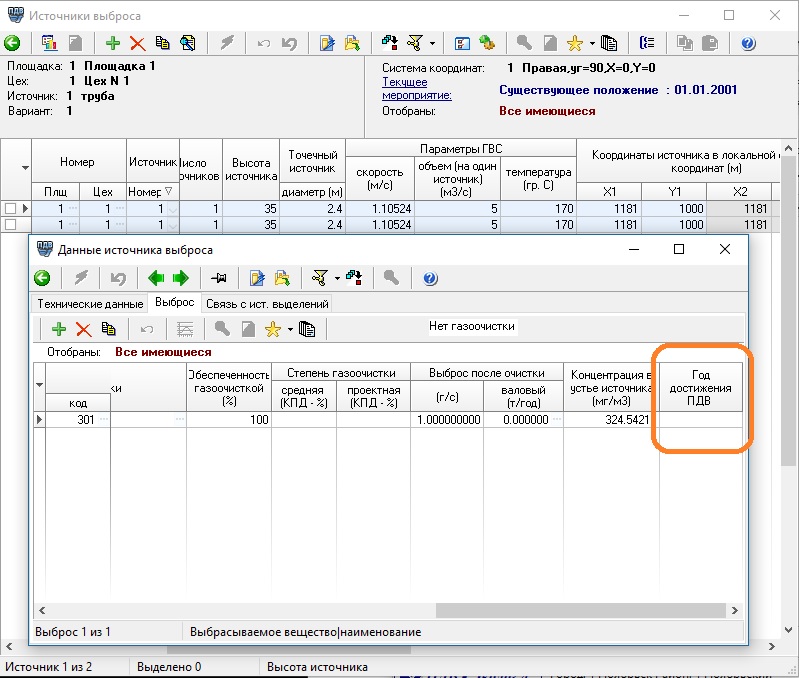Go to the previous source with the green left arrow
Viewport: 799px width, 678px height.
[157, 278]
